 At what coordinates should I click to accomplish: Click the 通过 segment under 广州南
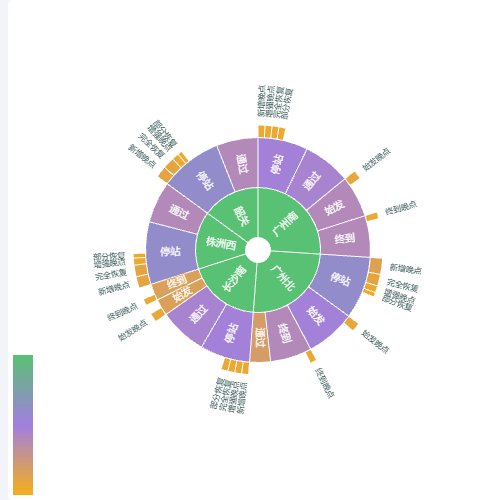click(x=313, y=180)
